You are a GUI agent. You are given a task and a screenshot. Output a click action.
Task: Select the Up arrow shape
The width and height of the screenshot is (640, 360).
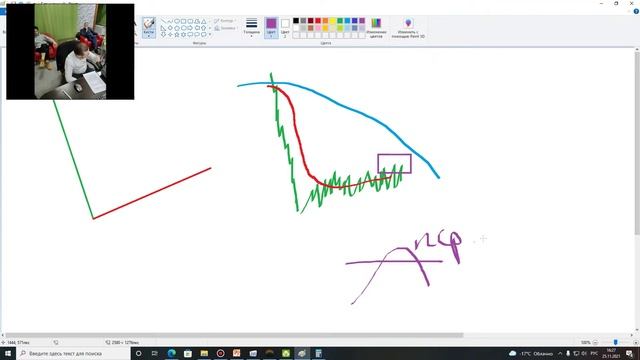(x=203, y=28)
